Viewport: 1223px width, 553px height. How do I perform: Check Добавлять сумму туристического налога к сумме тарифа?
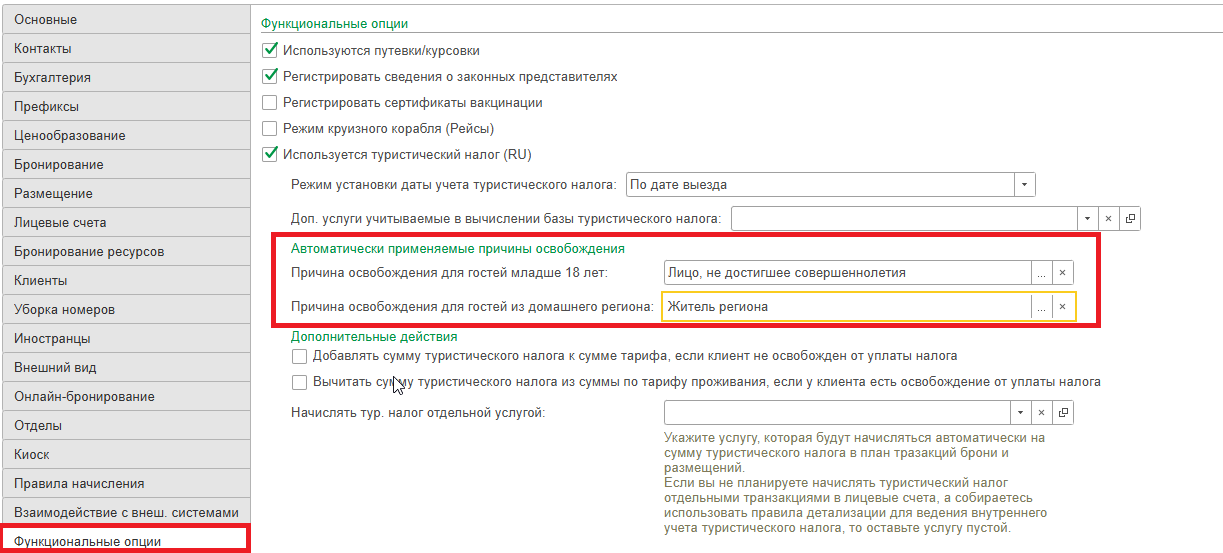pyautogui.click(x=299, y=356)
